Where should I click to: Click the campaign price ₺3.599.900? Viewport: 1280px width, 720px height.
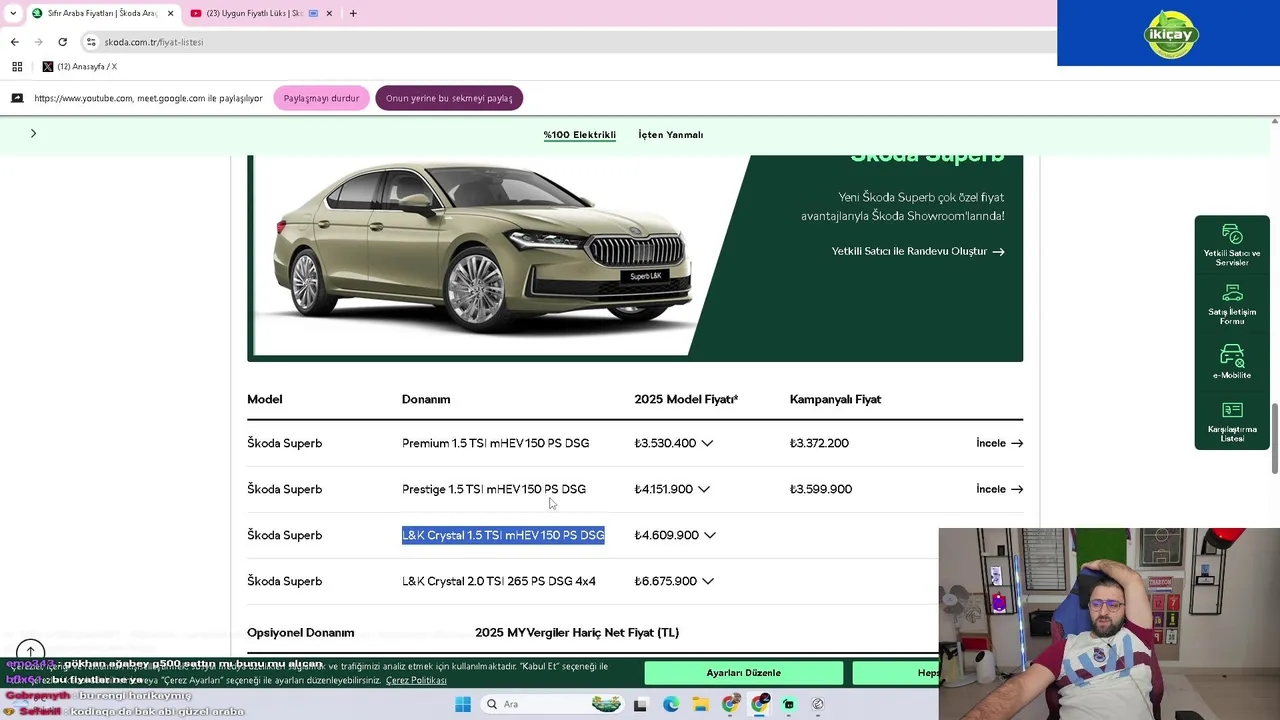[821, 489]
